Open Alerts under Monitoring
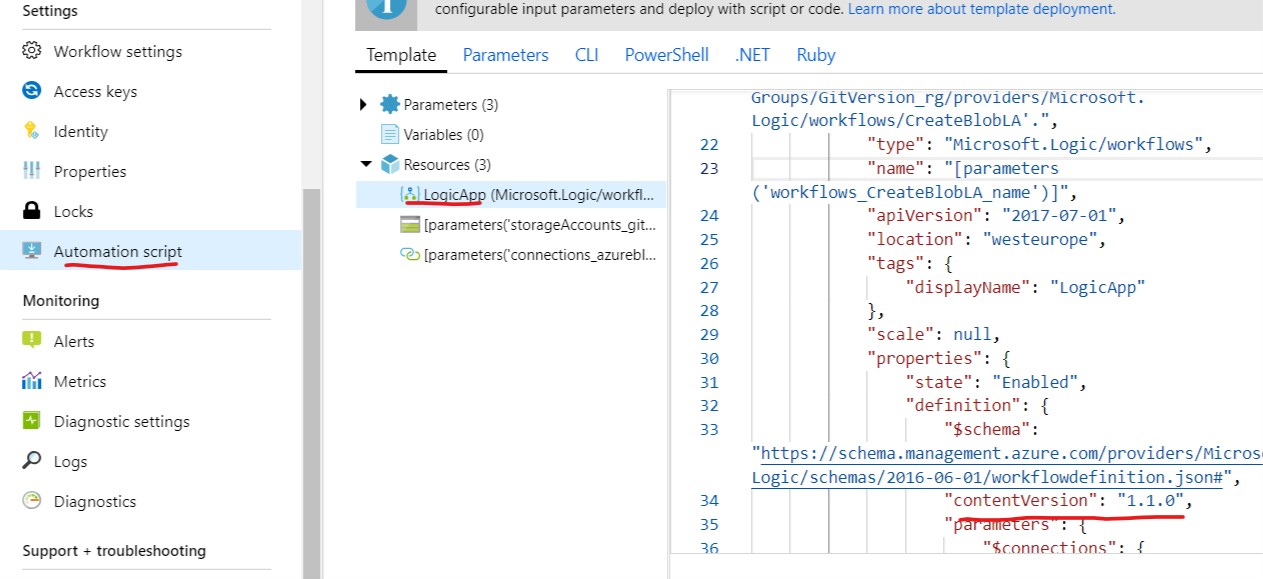This screenshot has width=1263, height=579. (74, 341)
